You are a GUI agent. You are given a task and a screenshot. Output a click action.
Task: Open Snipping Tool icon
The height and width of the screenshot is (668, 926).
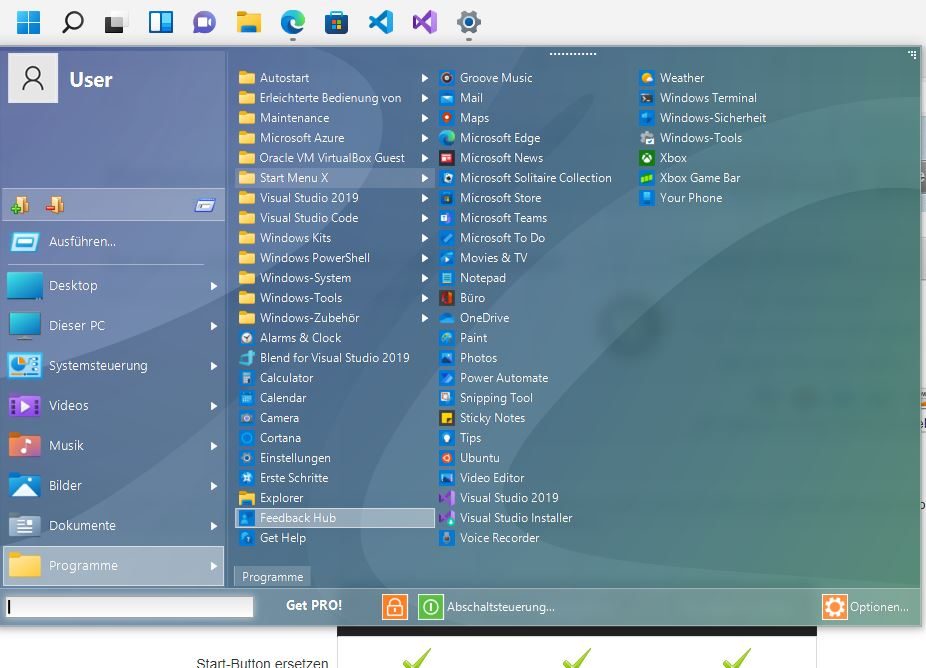447,398
